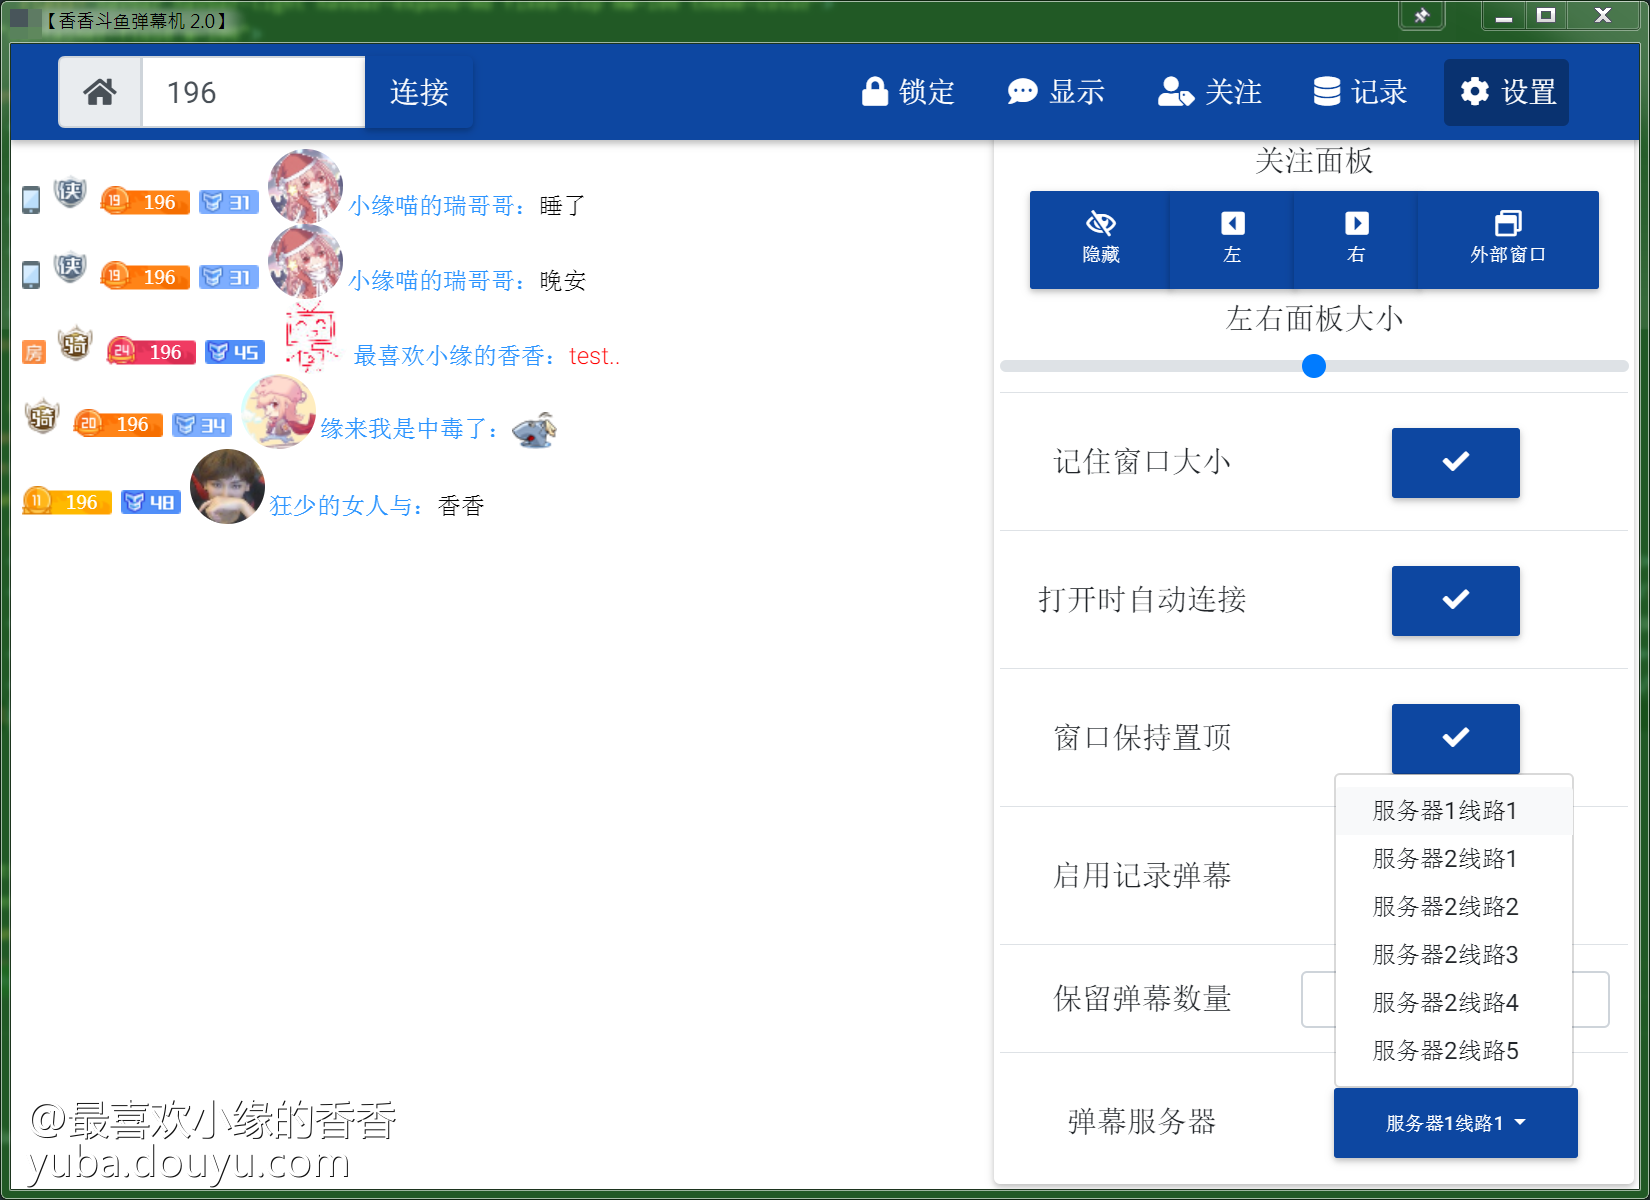The width and height of the screenshot is (1650, 1200).
Task: Hide the follow panel with 隐藏
Action: 1100,240
